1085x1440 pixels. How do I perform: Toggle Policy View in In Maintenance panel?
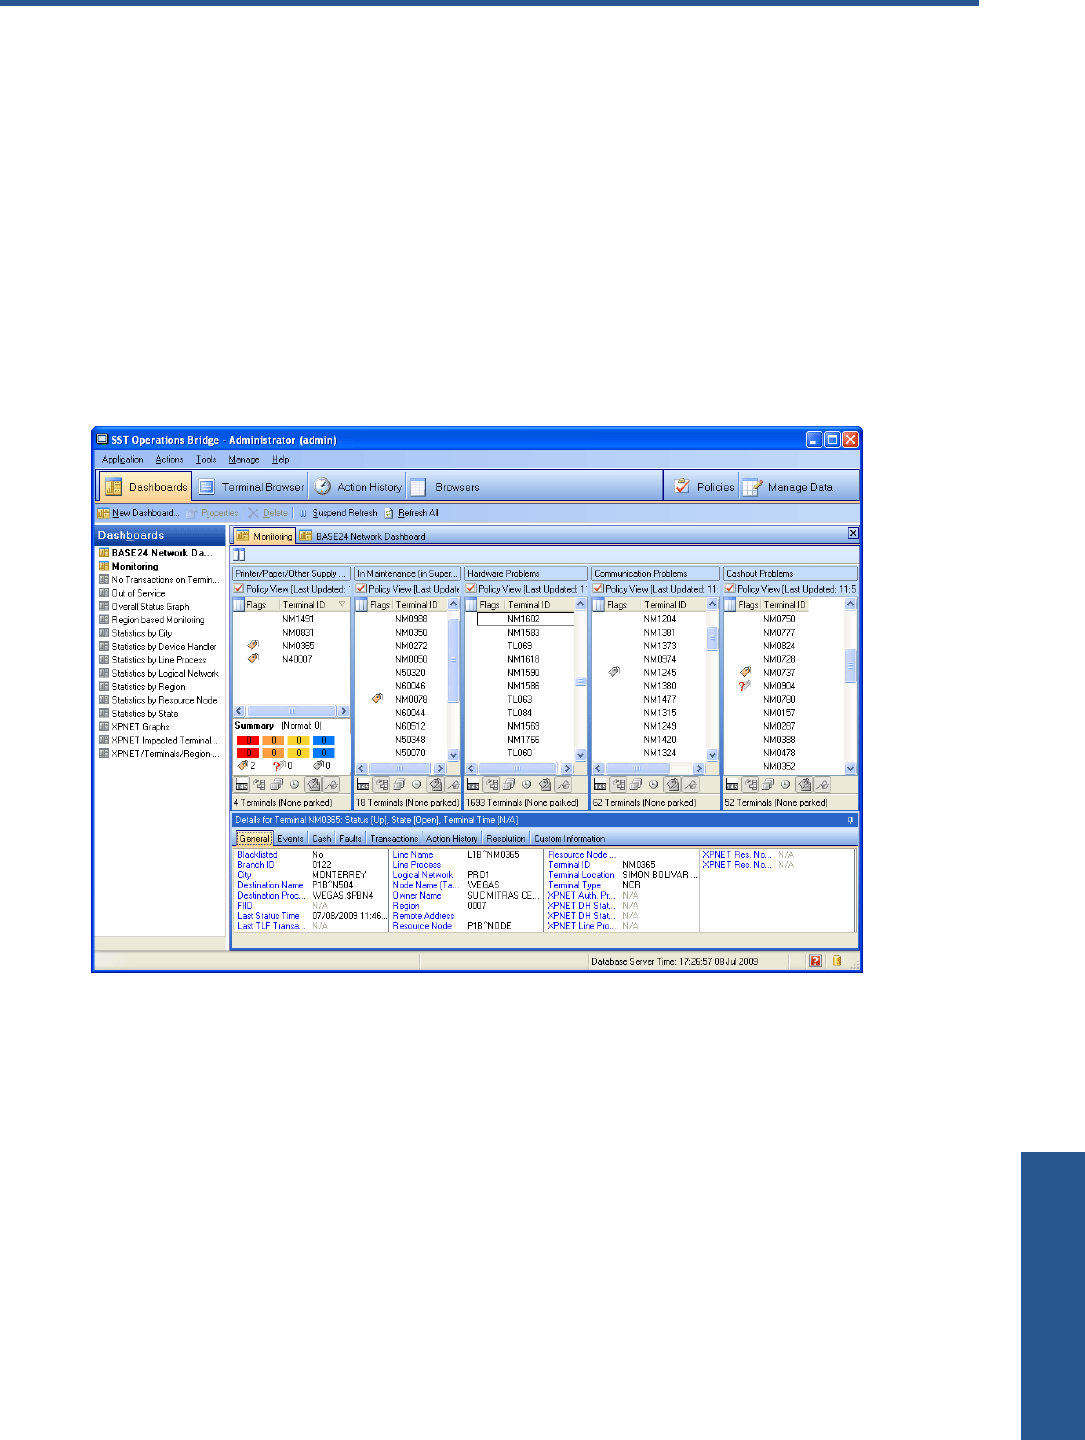coord(362,589)
